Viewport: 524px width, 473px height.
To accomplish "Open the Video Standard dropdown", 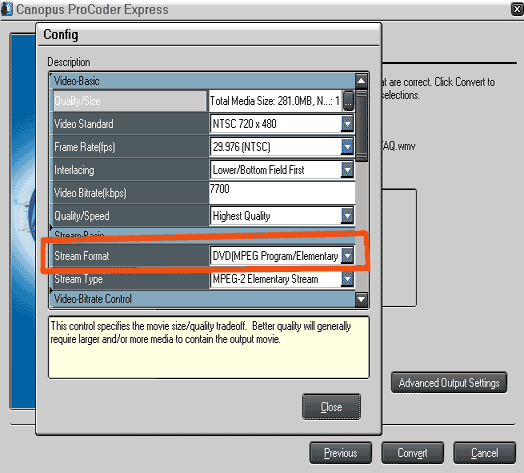I will 347,124.
